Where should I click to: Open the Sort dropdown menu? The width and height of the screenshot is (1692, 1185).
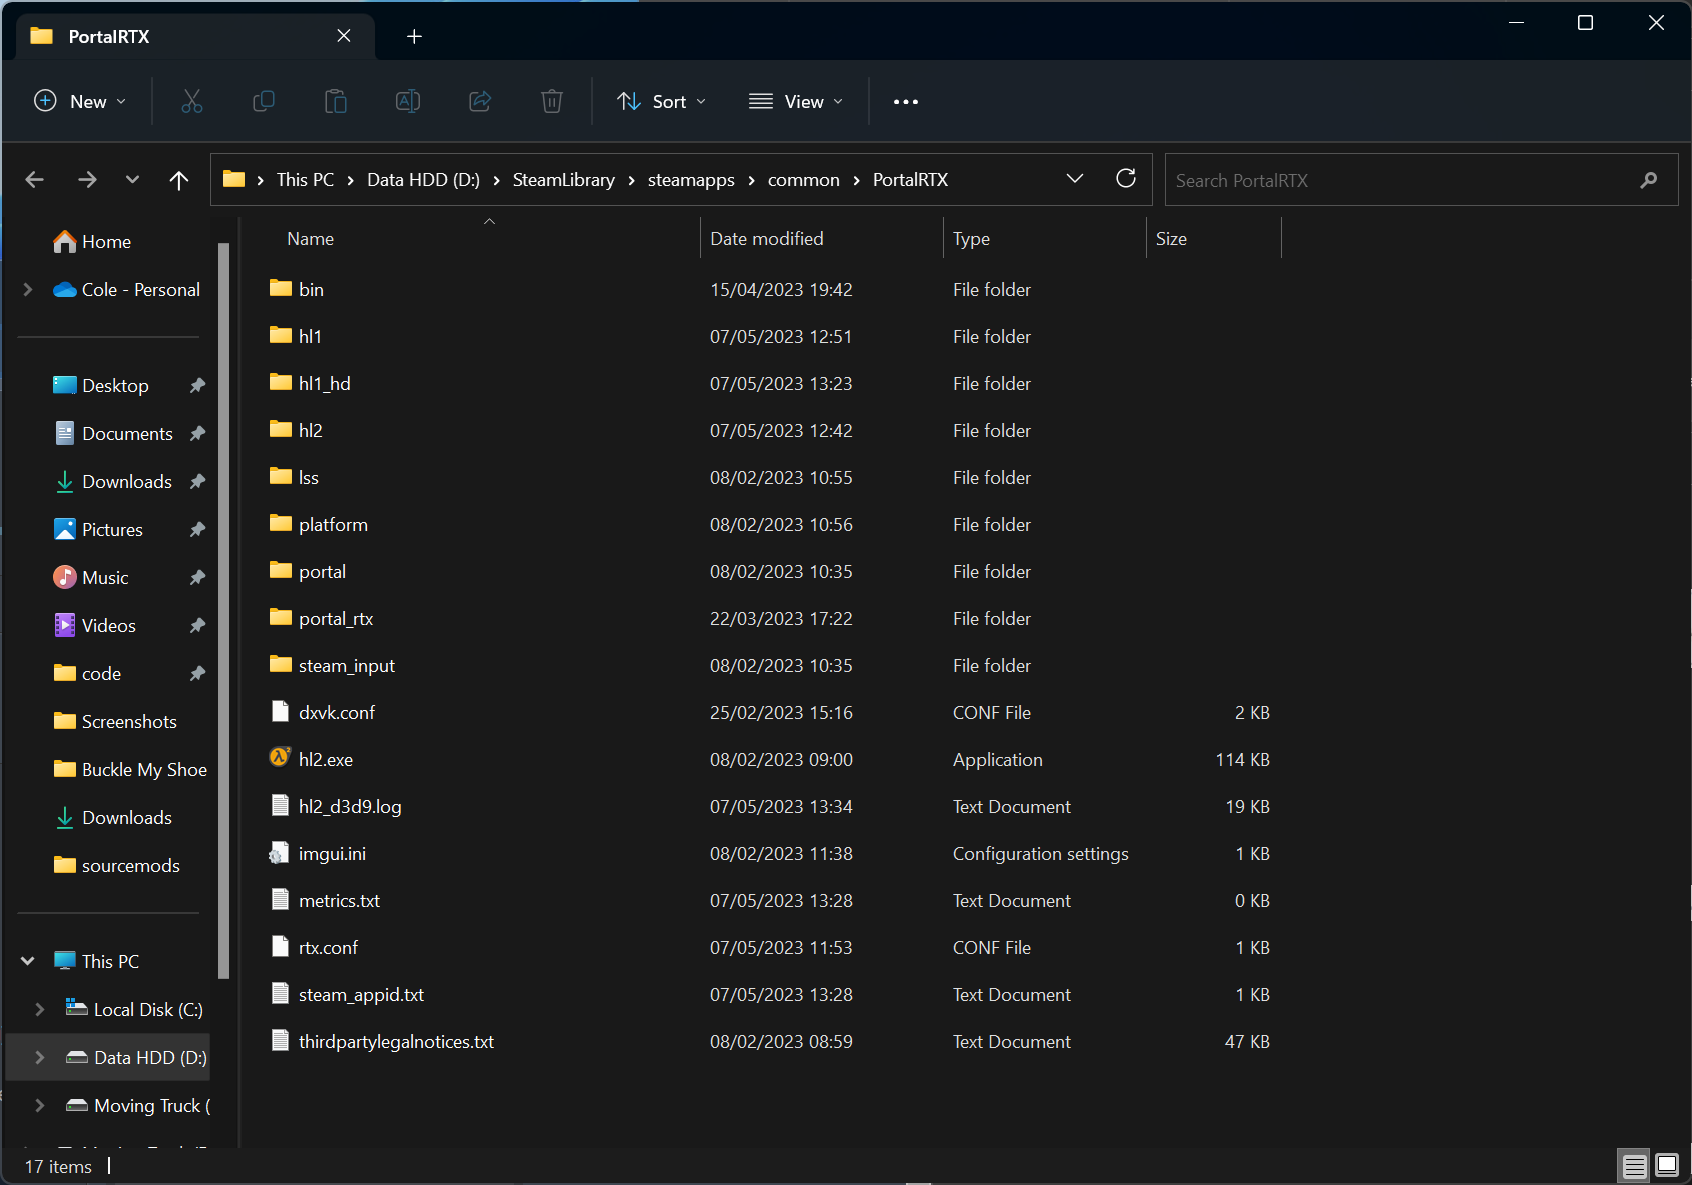[662, 101]
